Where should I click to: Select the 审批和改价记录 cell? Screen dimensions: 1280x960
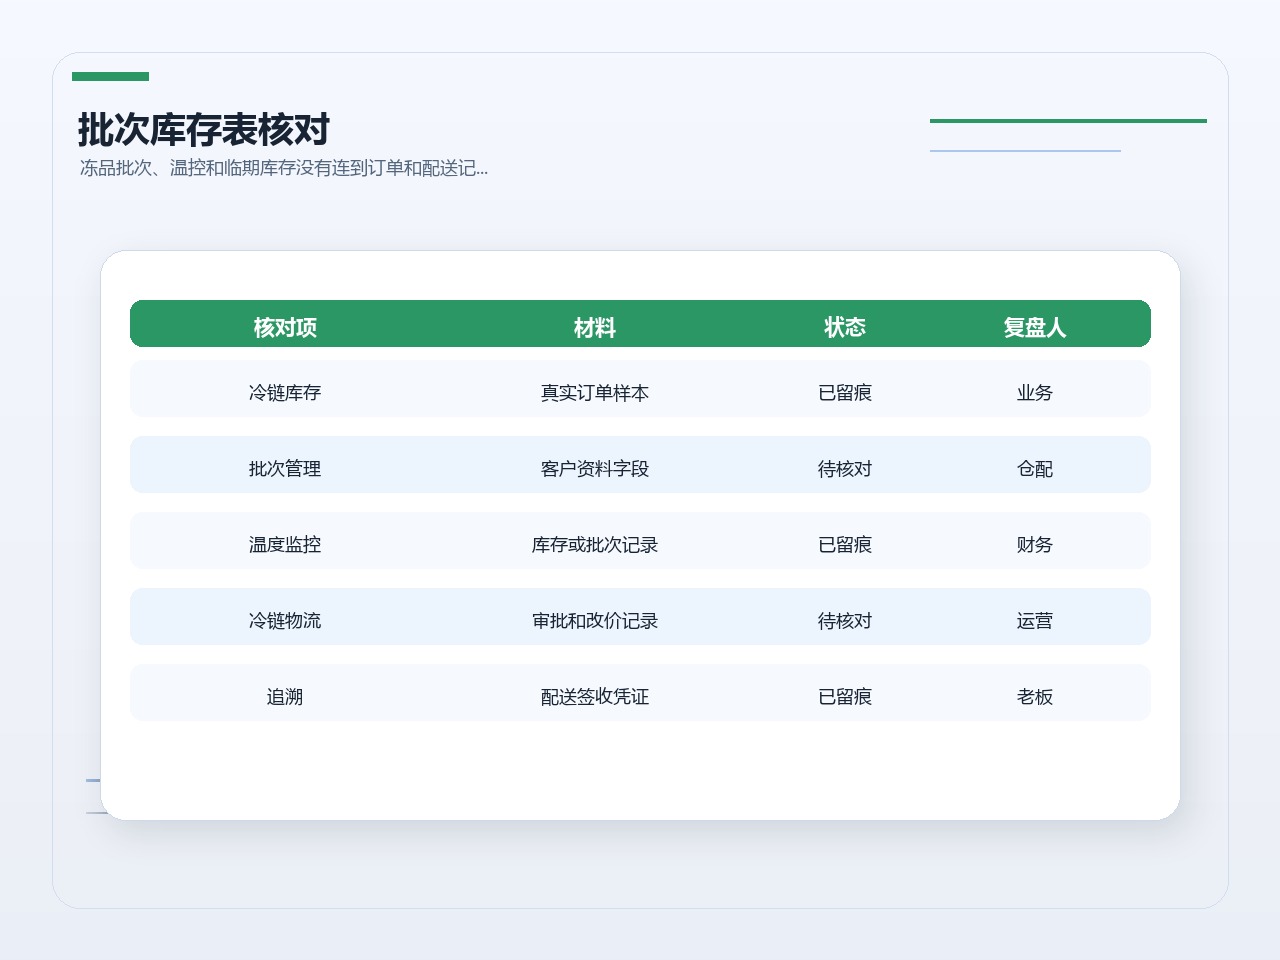595,621
